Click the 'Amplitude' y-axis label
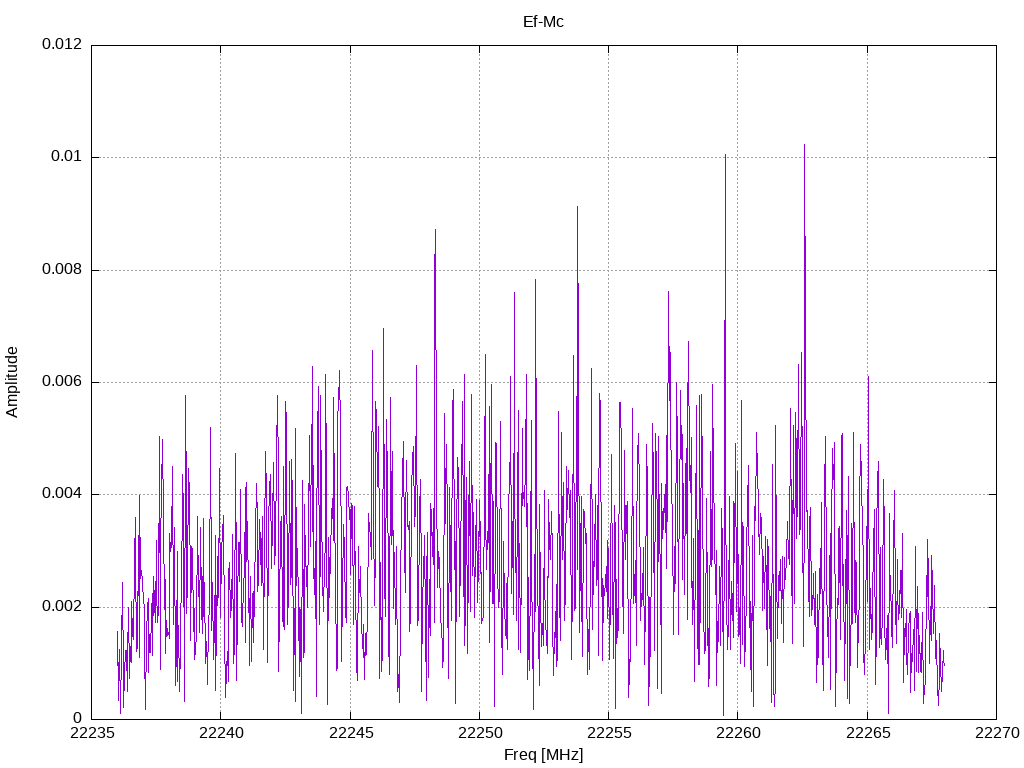This screenshot has width=1024, height=768. 12,382
